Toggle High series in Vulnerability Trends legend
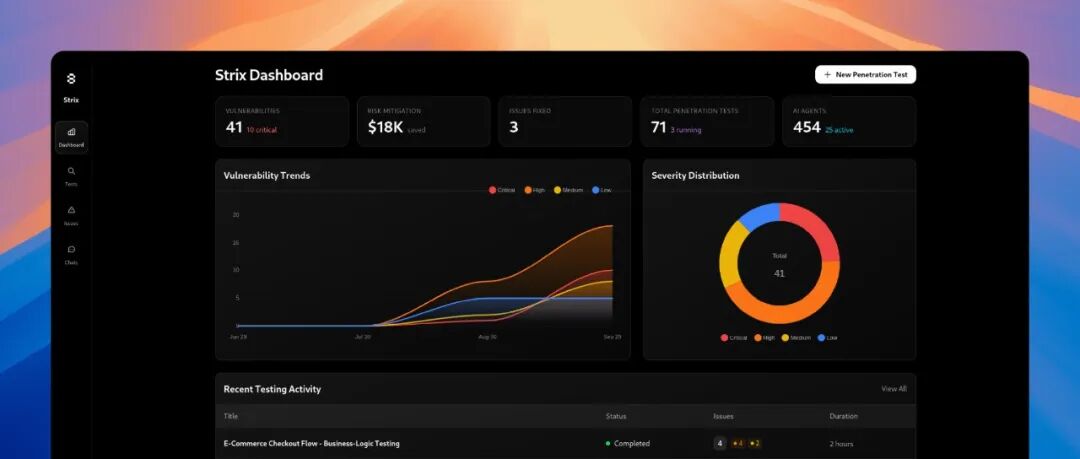 [x=534, y=190]
